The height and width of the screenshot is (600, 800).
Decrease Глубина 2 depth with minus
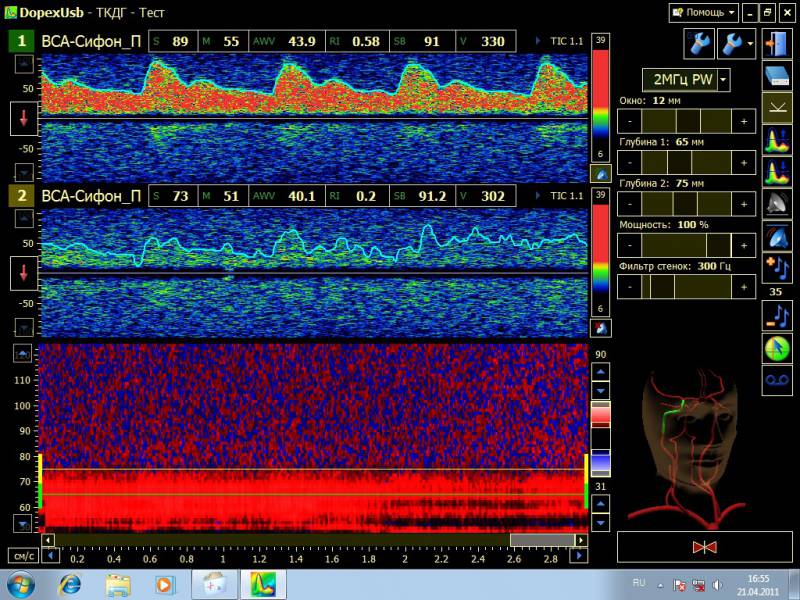point(630,204)
